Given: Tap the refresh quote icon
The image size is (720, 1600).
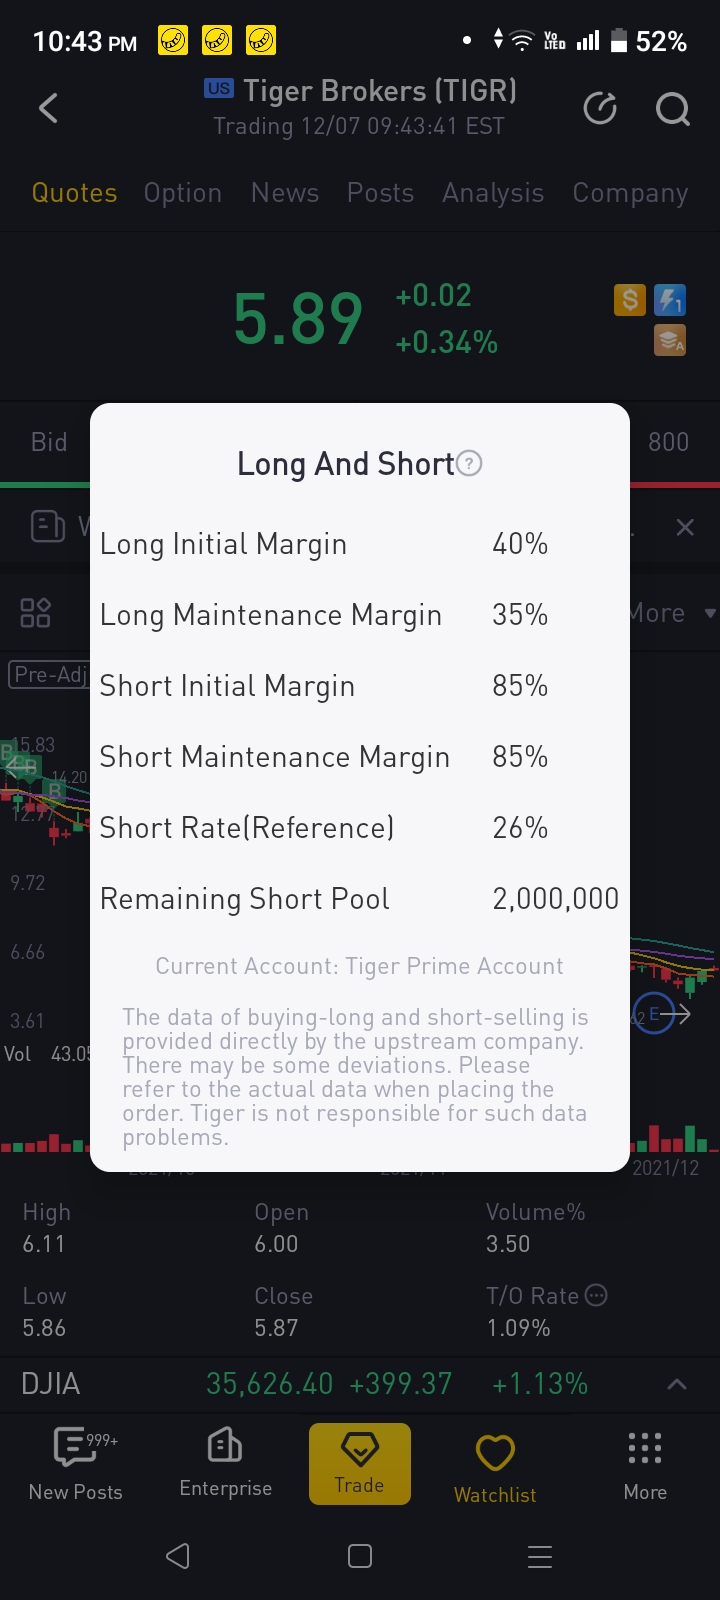Looking at the screenshot, I should (600, 108).
